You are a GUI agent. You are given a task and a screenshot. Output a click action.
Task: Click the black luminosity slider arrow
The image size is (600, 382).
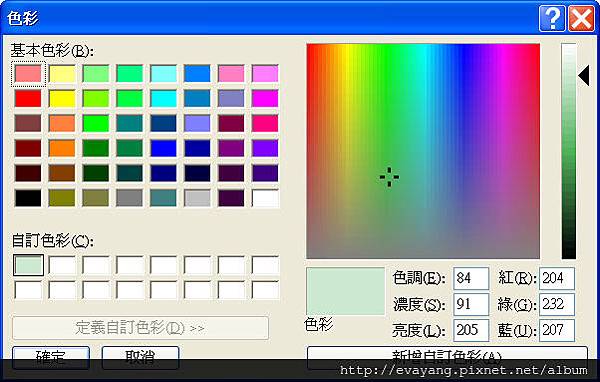(584, 76)
